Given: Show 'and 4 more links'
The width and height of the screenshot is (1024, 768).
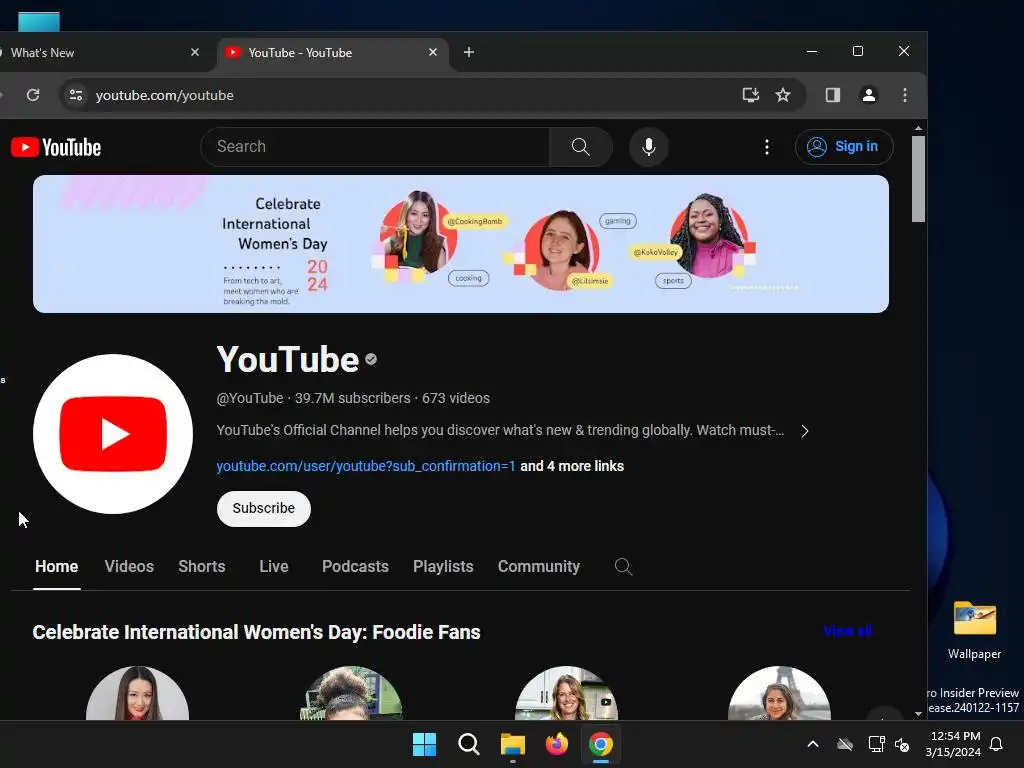Looking at the screenshot, I should [x=572, y=466].
